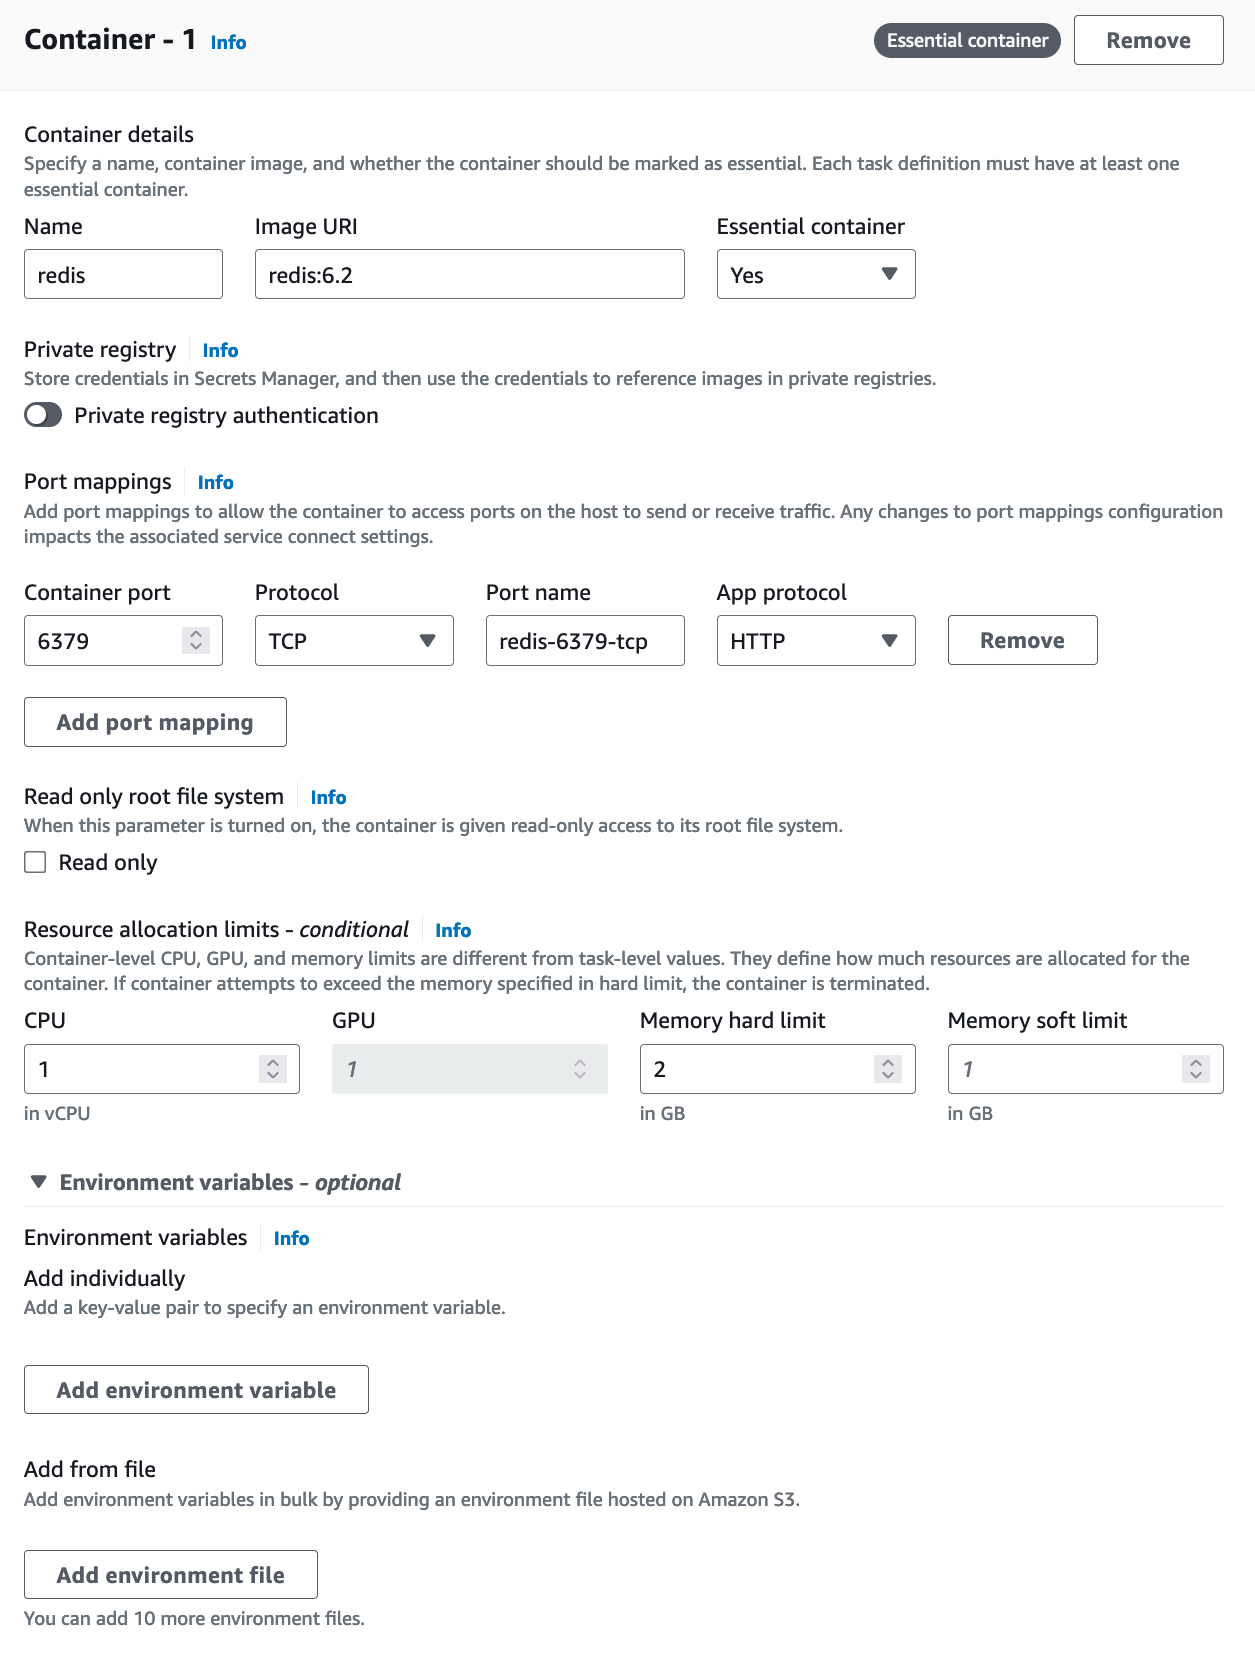Image resolution: width=1255 pixels, height=1655 pixels.
Task: Remove Container 1 using top Remove button
Action: tap(1148, 41)
